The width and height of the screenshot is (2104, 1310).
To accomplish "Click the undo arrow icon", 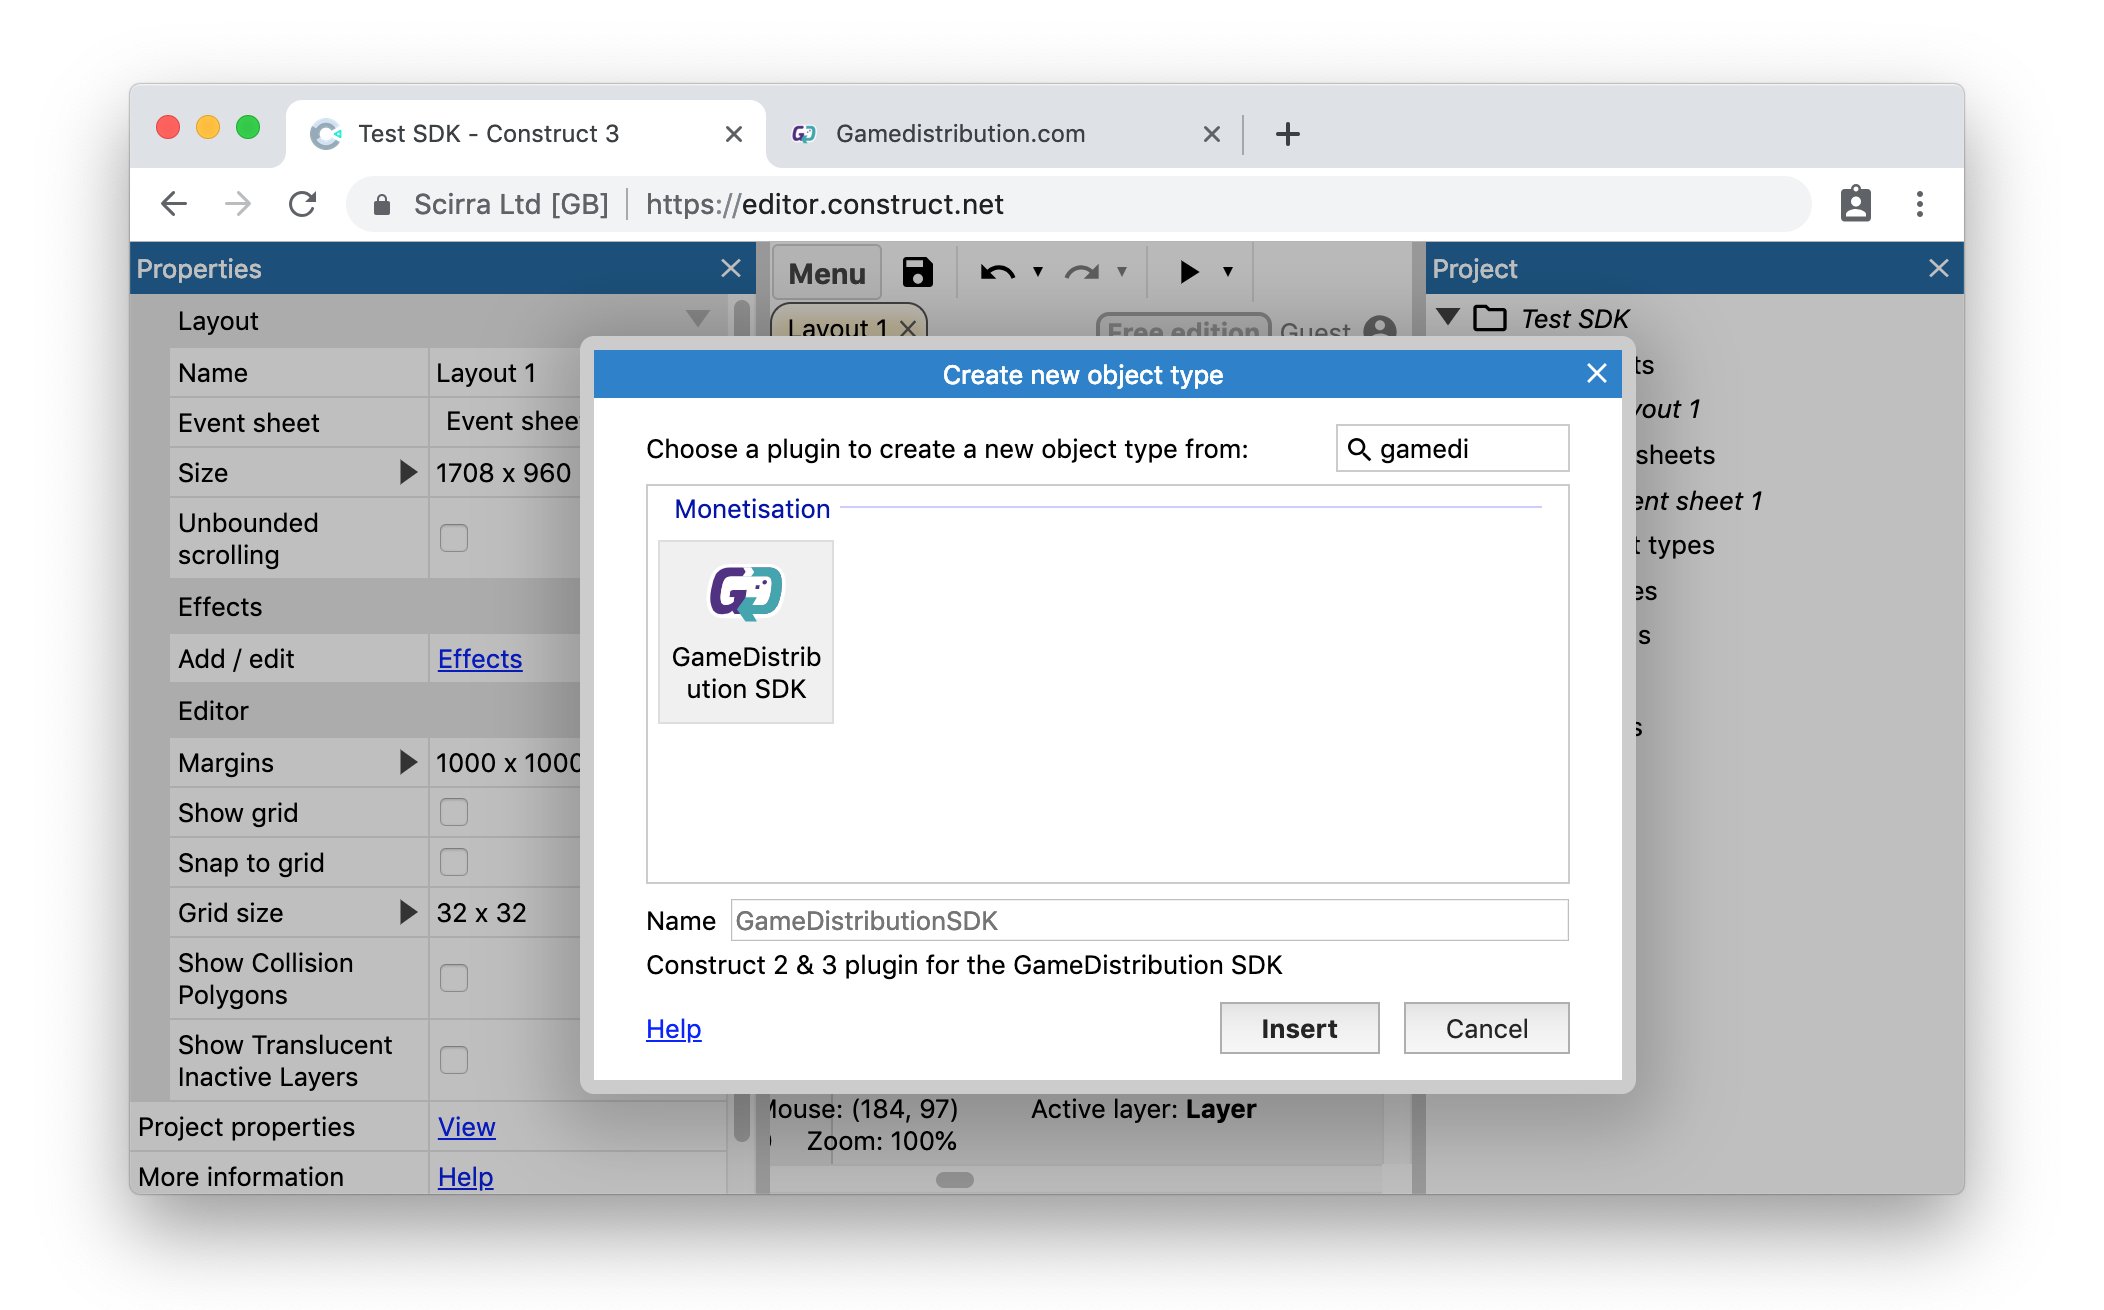I will point(996,272).
